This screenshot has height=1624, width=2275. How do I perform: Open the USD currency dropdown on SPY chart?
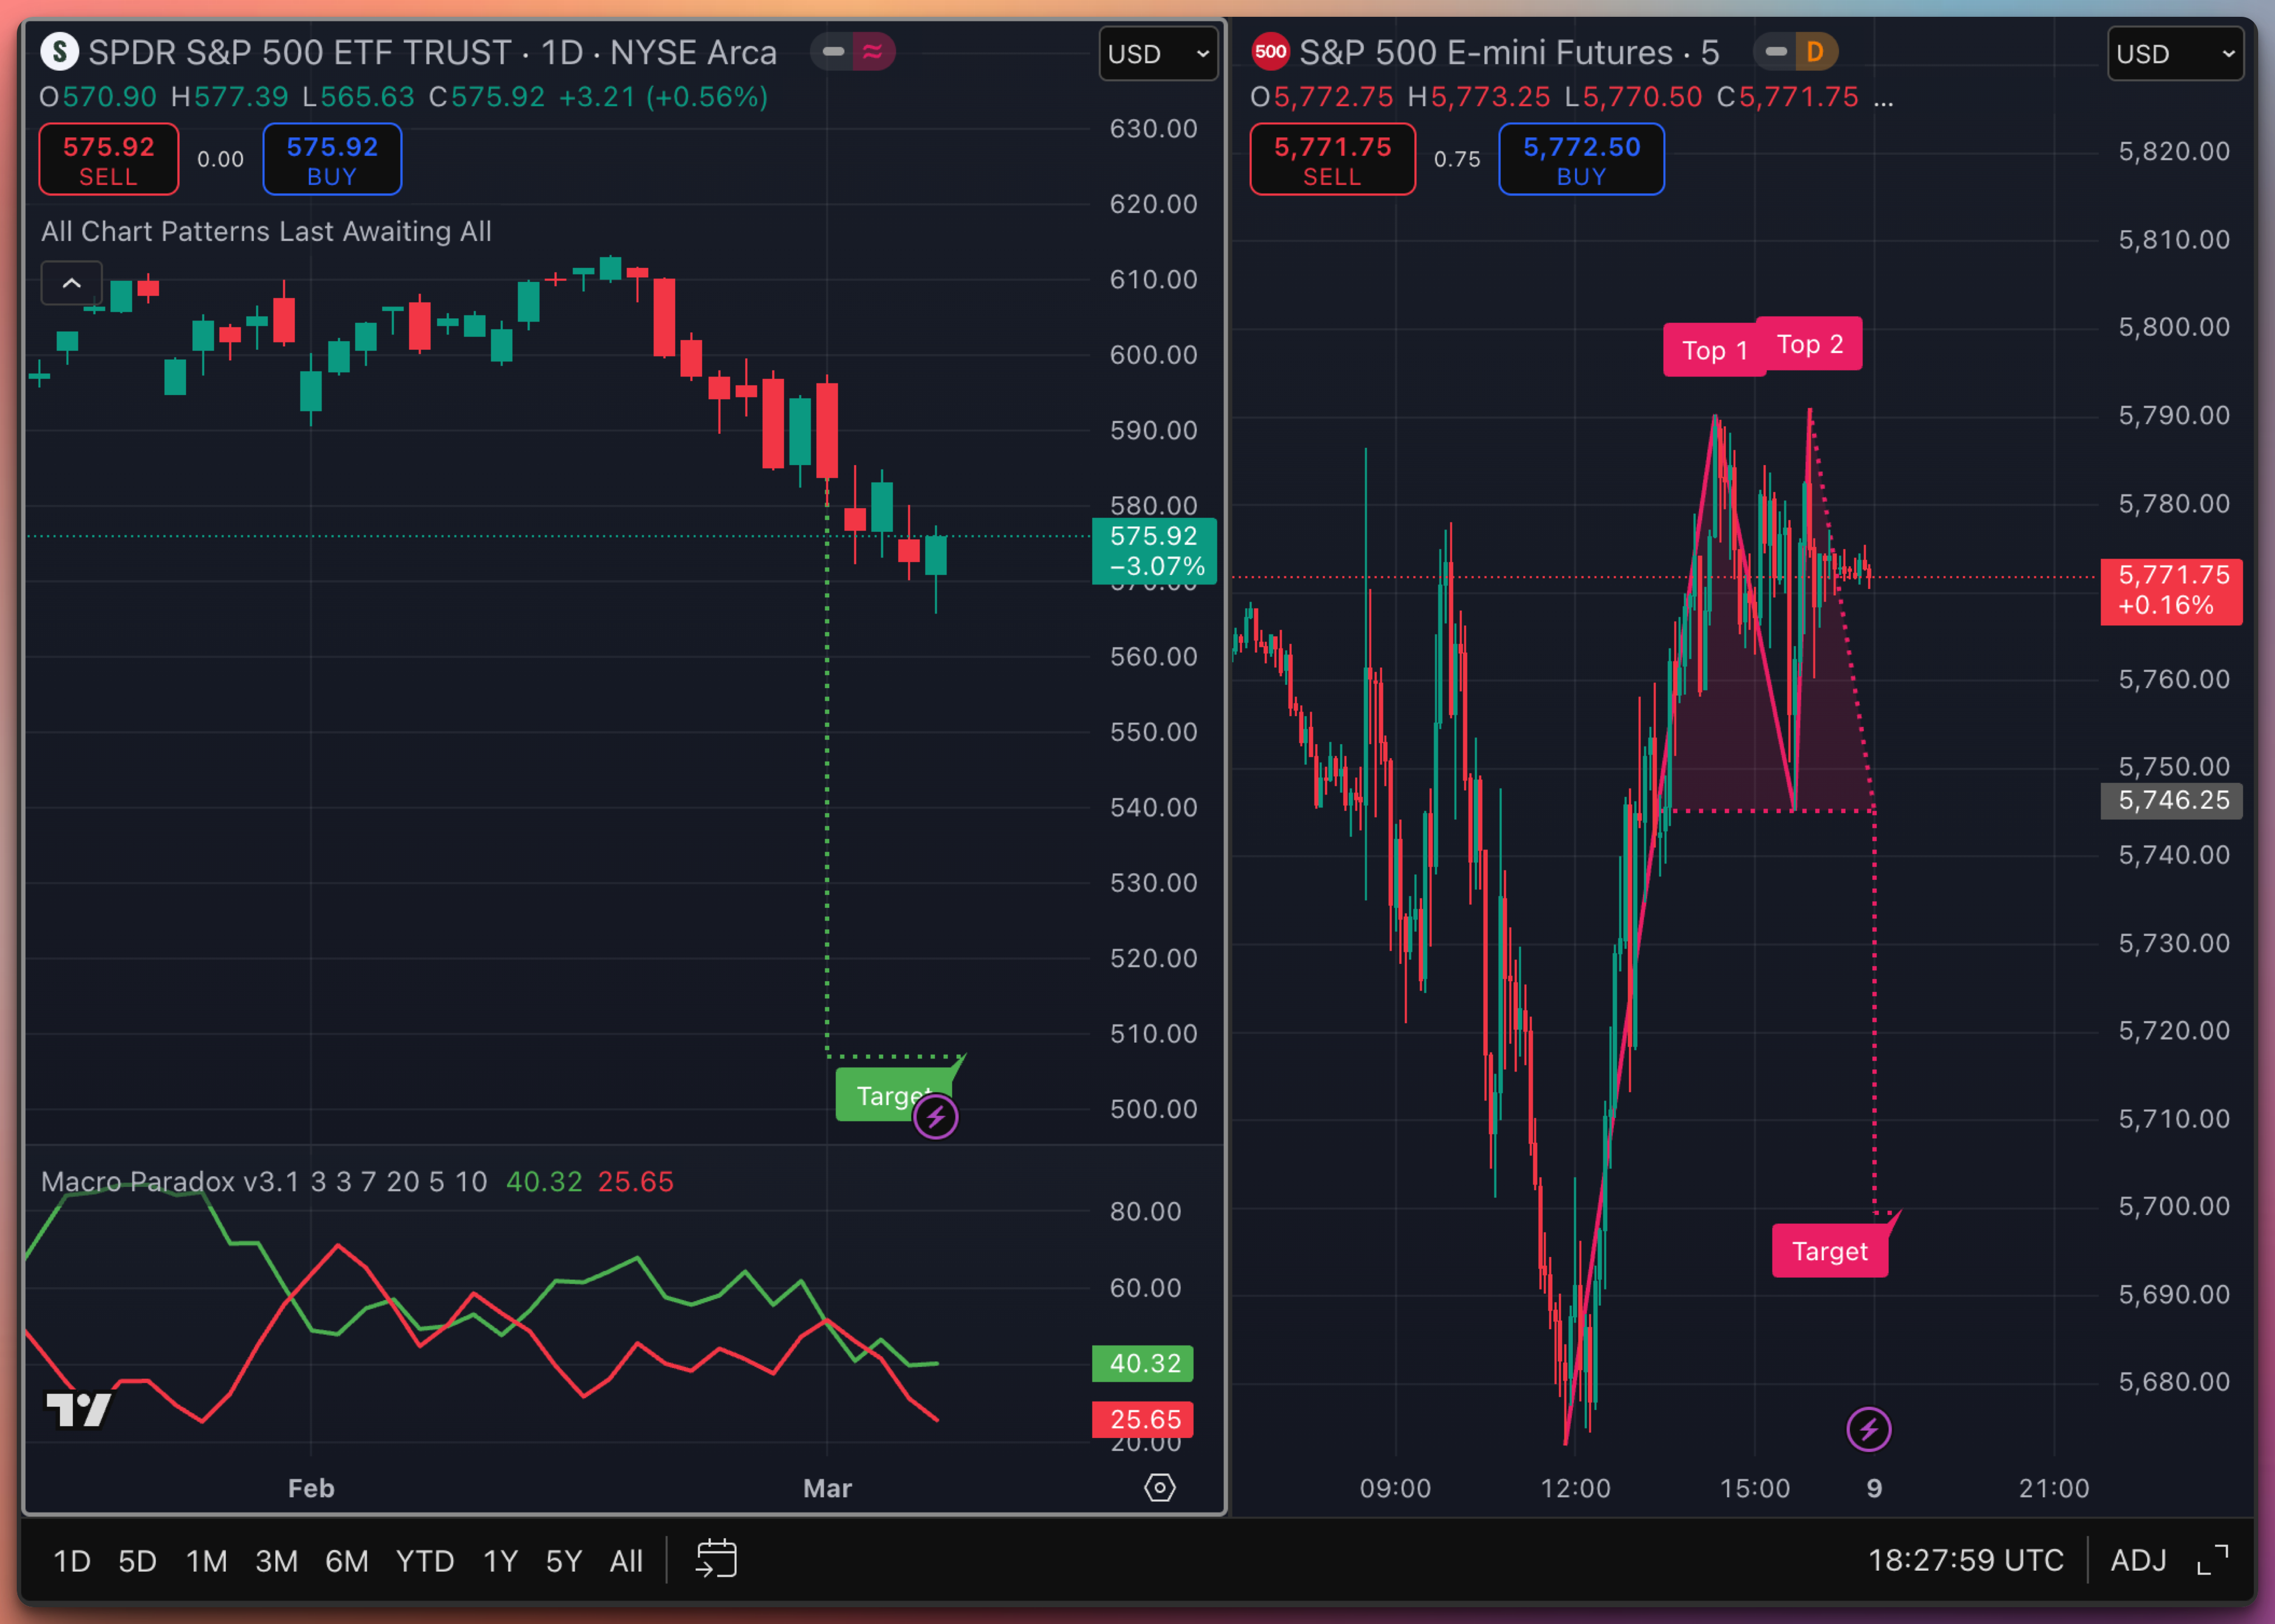point(1158,54)
